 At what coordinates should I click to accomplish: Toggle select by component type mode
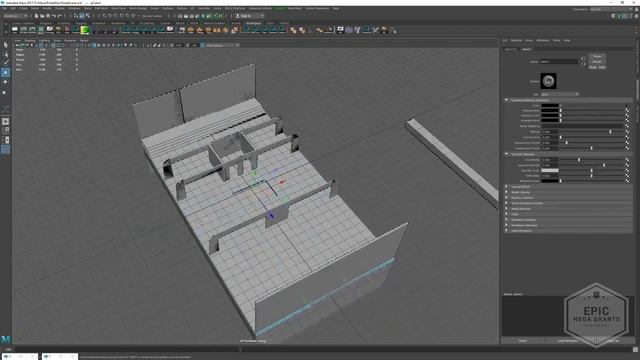click(87, 16)
